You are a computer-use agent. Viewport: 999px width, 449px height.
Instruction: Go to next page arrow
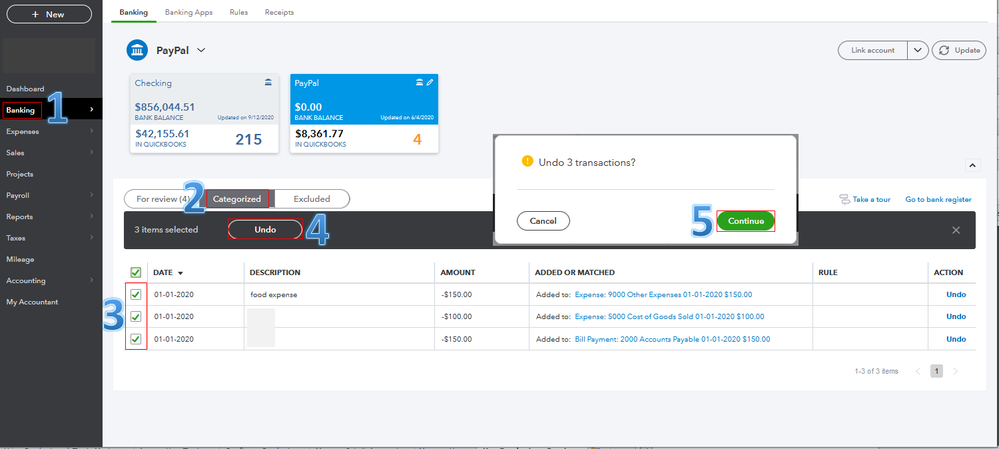pyautogui.click(x=955, y=371)
